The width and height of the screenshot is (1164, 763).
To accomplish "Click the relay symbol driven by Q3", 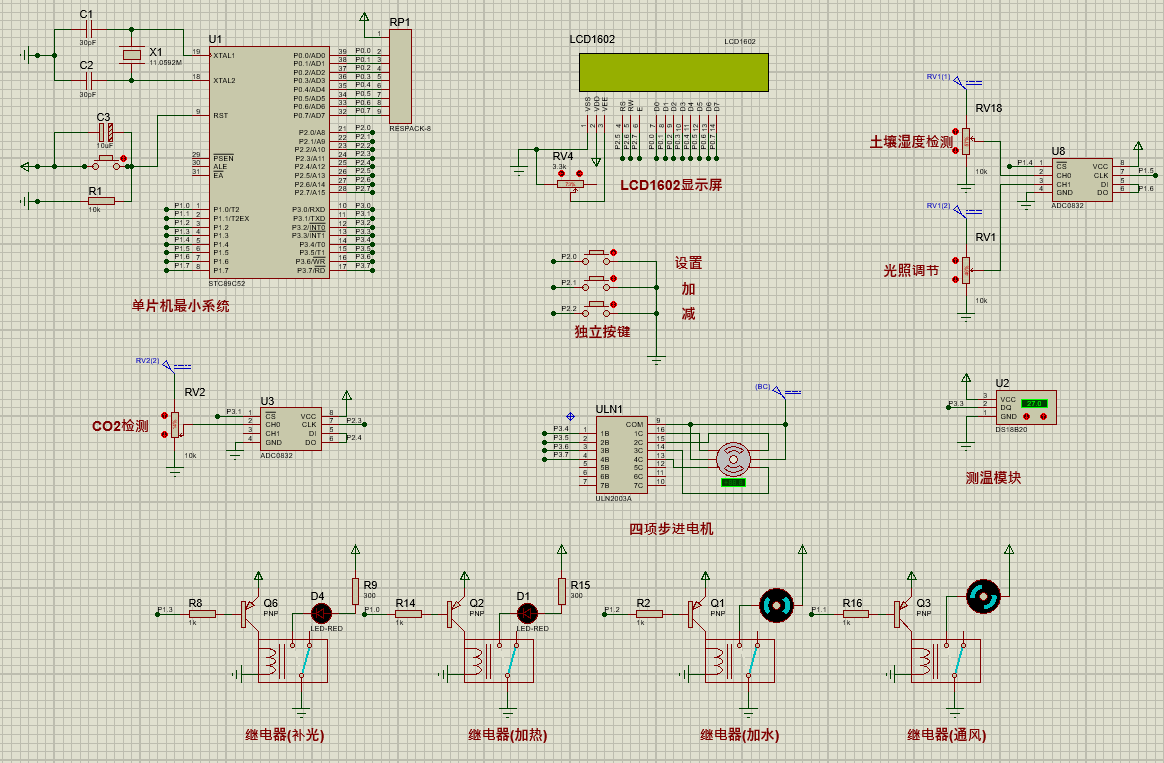I will 946,661.
